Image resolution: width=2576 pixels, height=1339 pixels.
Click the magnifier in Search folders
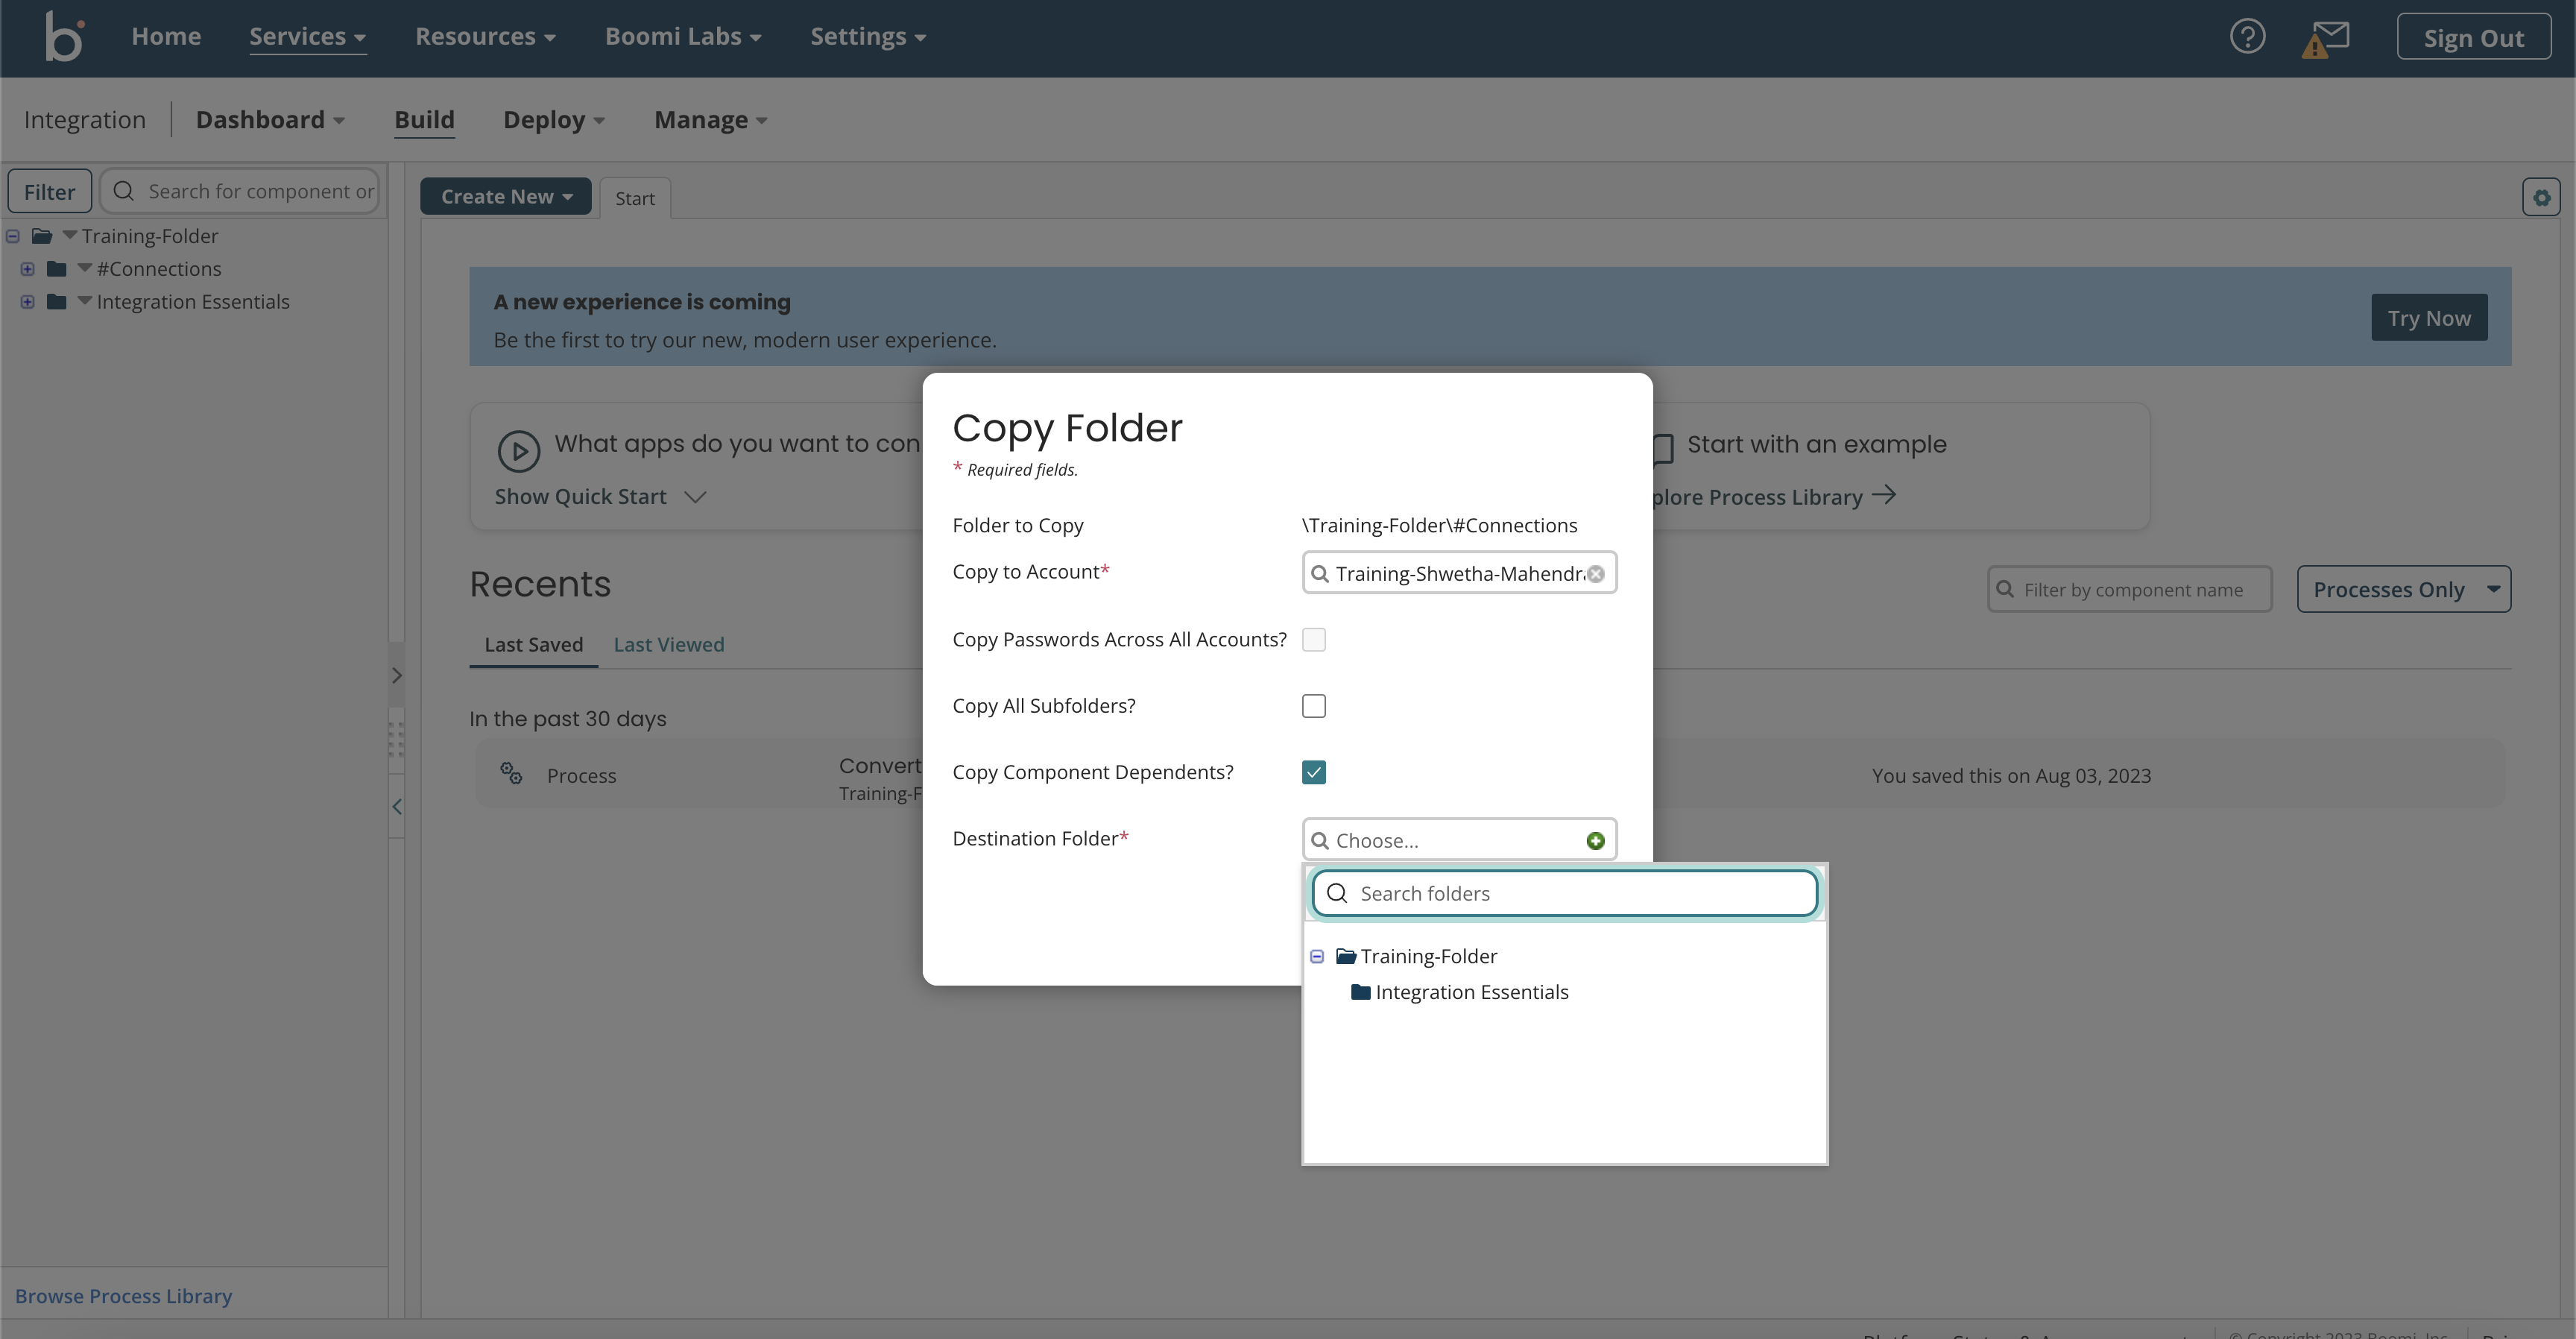pos(1337,893)
